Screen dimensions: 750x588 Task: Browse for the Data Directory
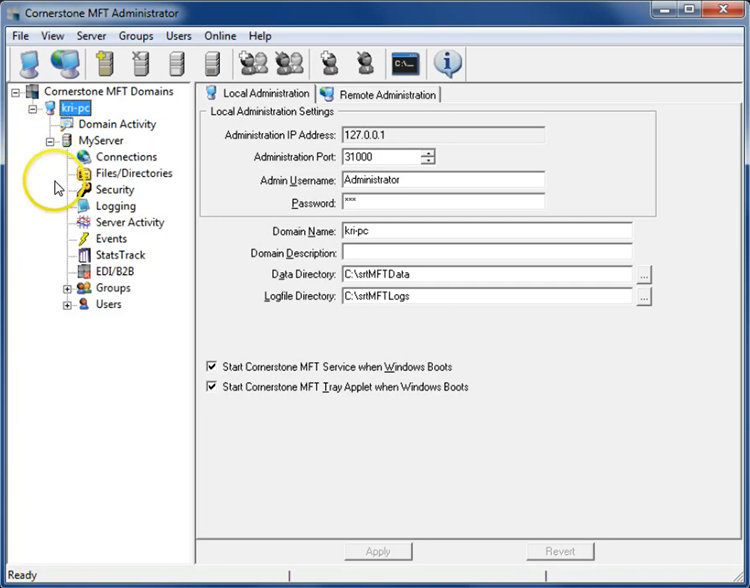[644, 275]
